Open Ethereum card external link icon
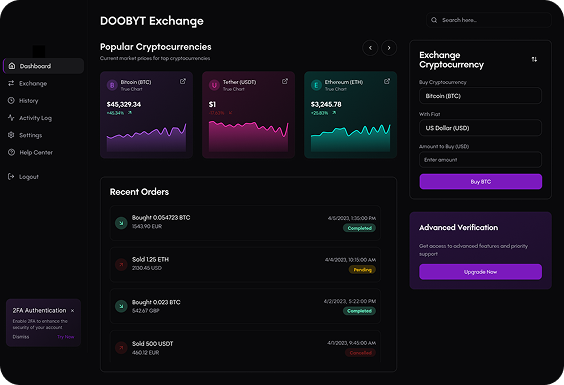Screen dimensions: 564x385 click(387, 81)
